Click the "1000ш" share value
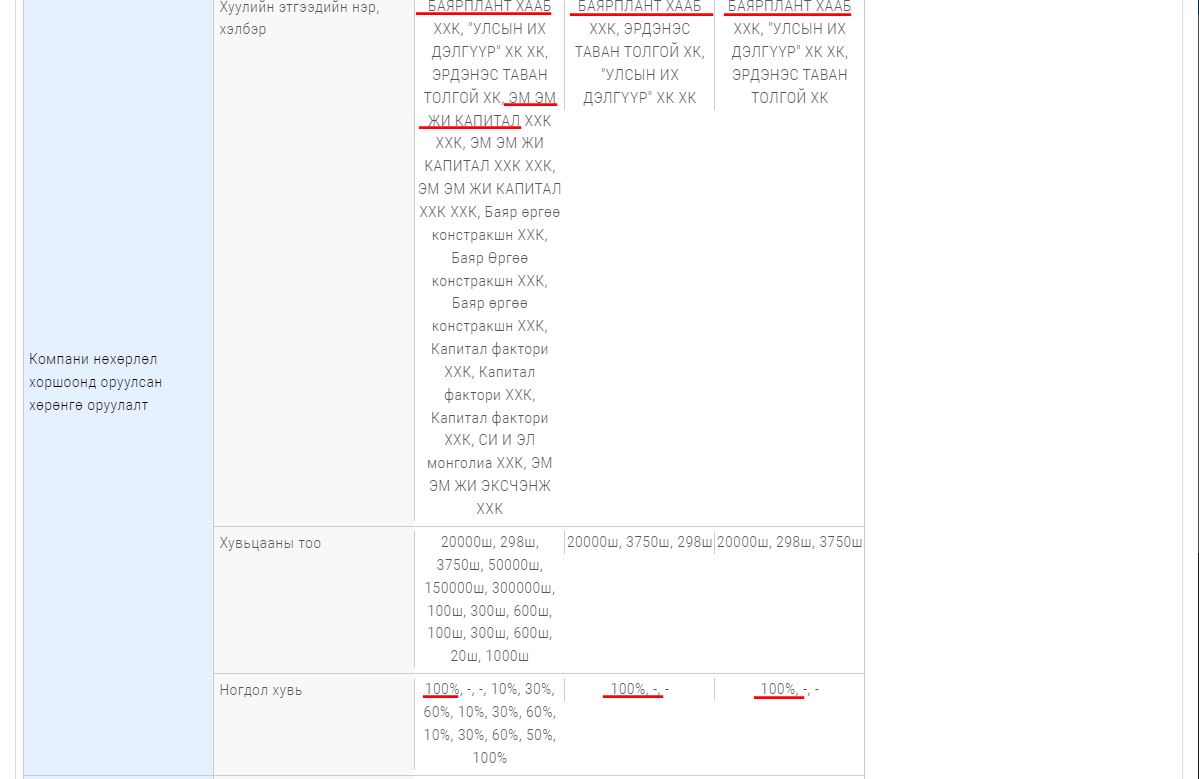Image resolution: width=1199 pixels, height=779 pixels. pos(507,656)
